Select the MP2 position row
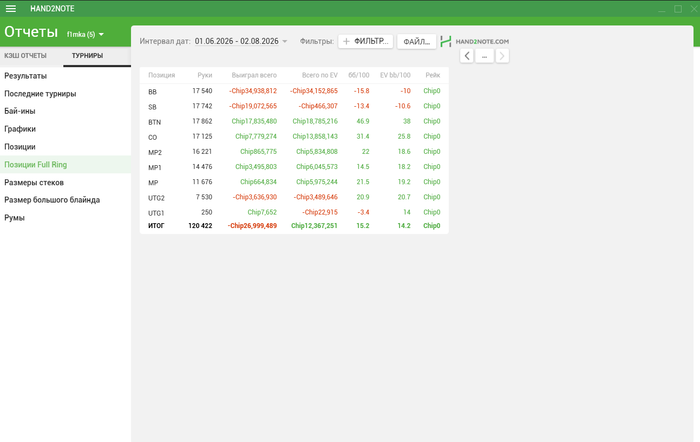This screenshot has width=700, height=442. pos(294,152)
